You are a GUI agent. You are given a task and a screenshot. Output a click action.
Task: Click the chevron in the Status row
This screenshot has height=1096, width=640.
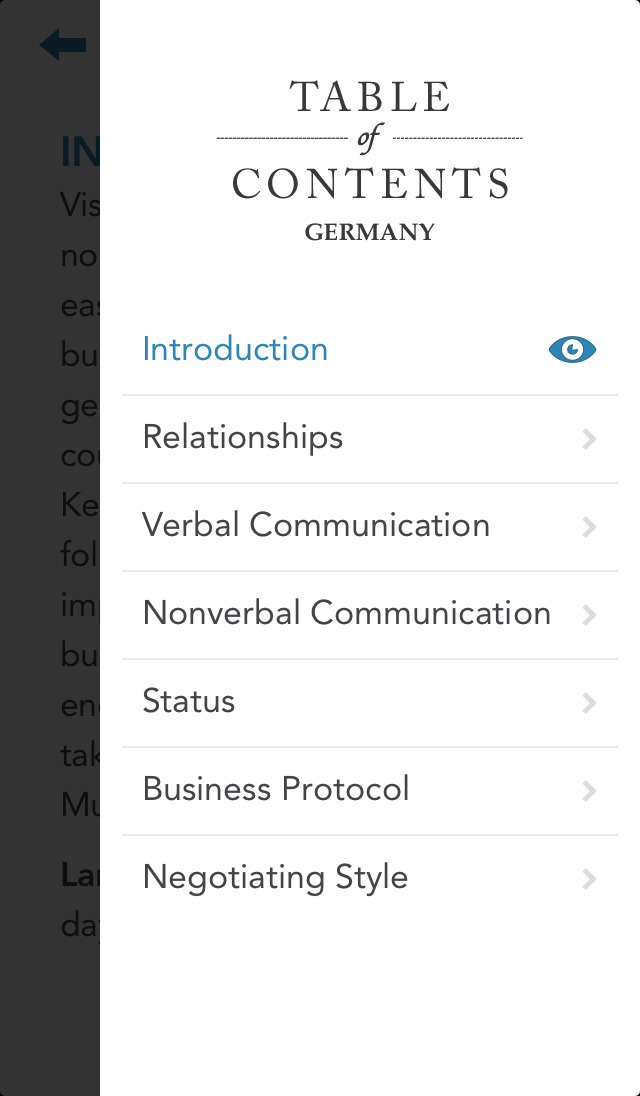(589, 702)
